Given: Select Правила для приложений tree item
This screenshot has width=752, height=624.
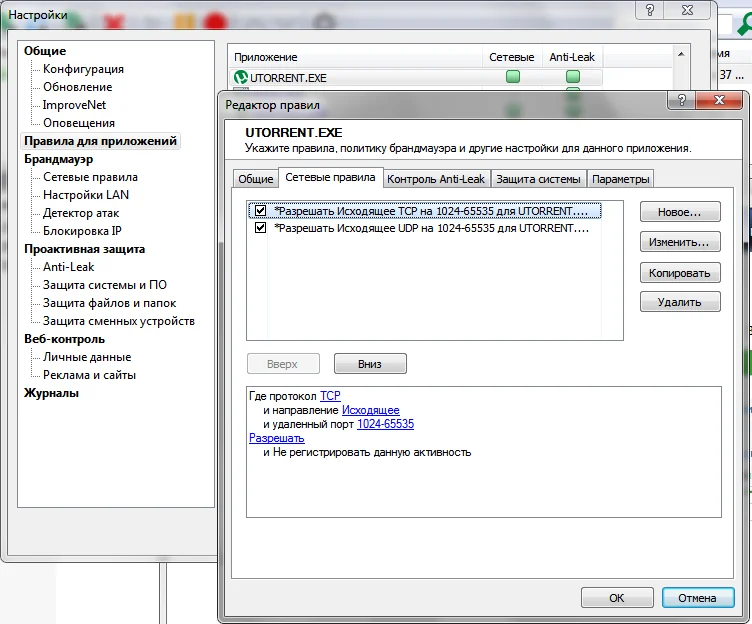Looking at the screenshot, I should point(101,141).
